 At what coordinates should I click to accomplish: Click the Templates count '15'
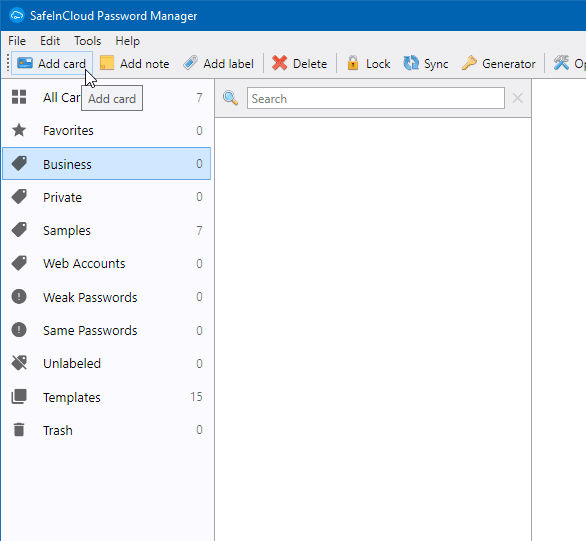(x=196, y=396)
